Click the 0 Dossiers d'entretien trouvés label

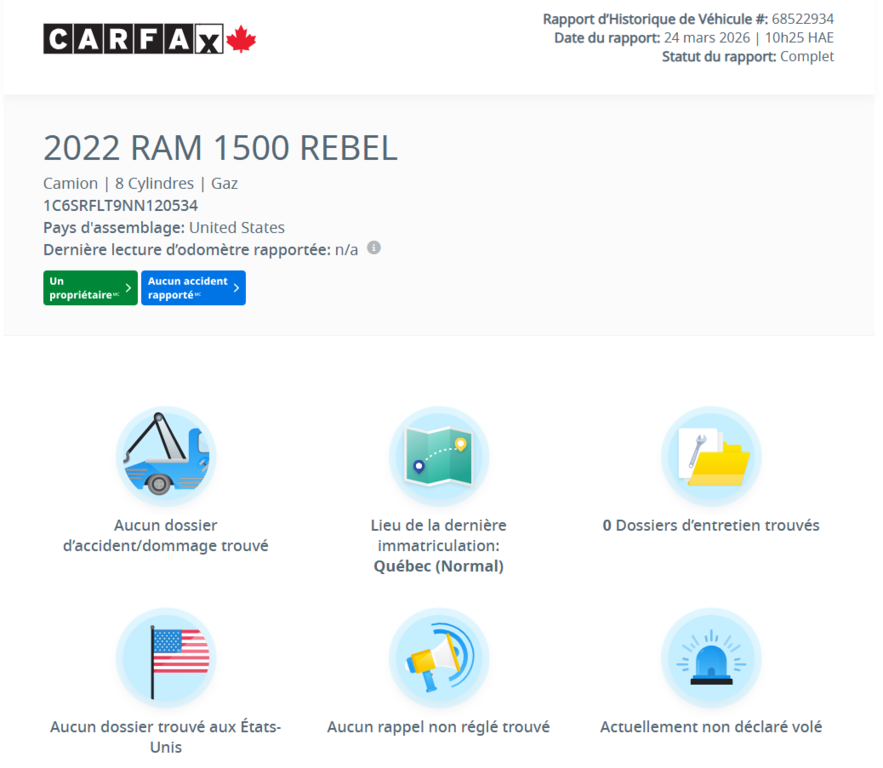click(711, 525)
